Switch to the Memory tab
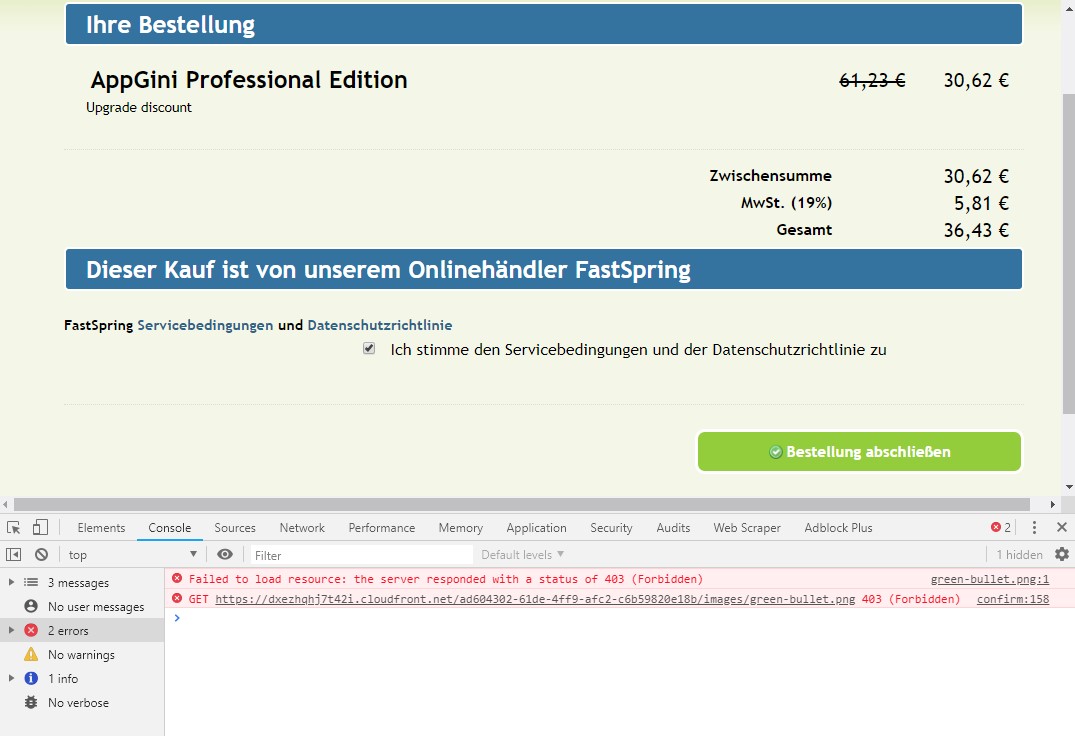The width and height of the screenshot is (1075, 736). click(x=460, y=528)
